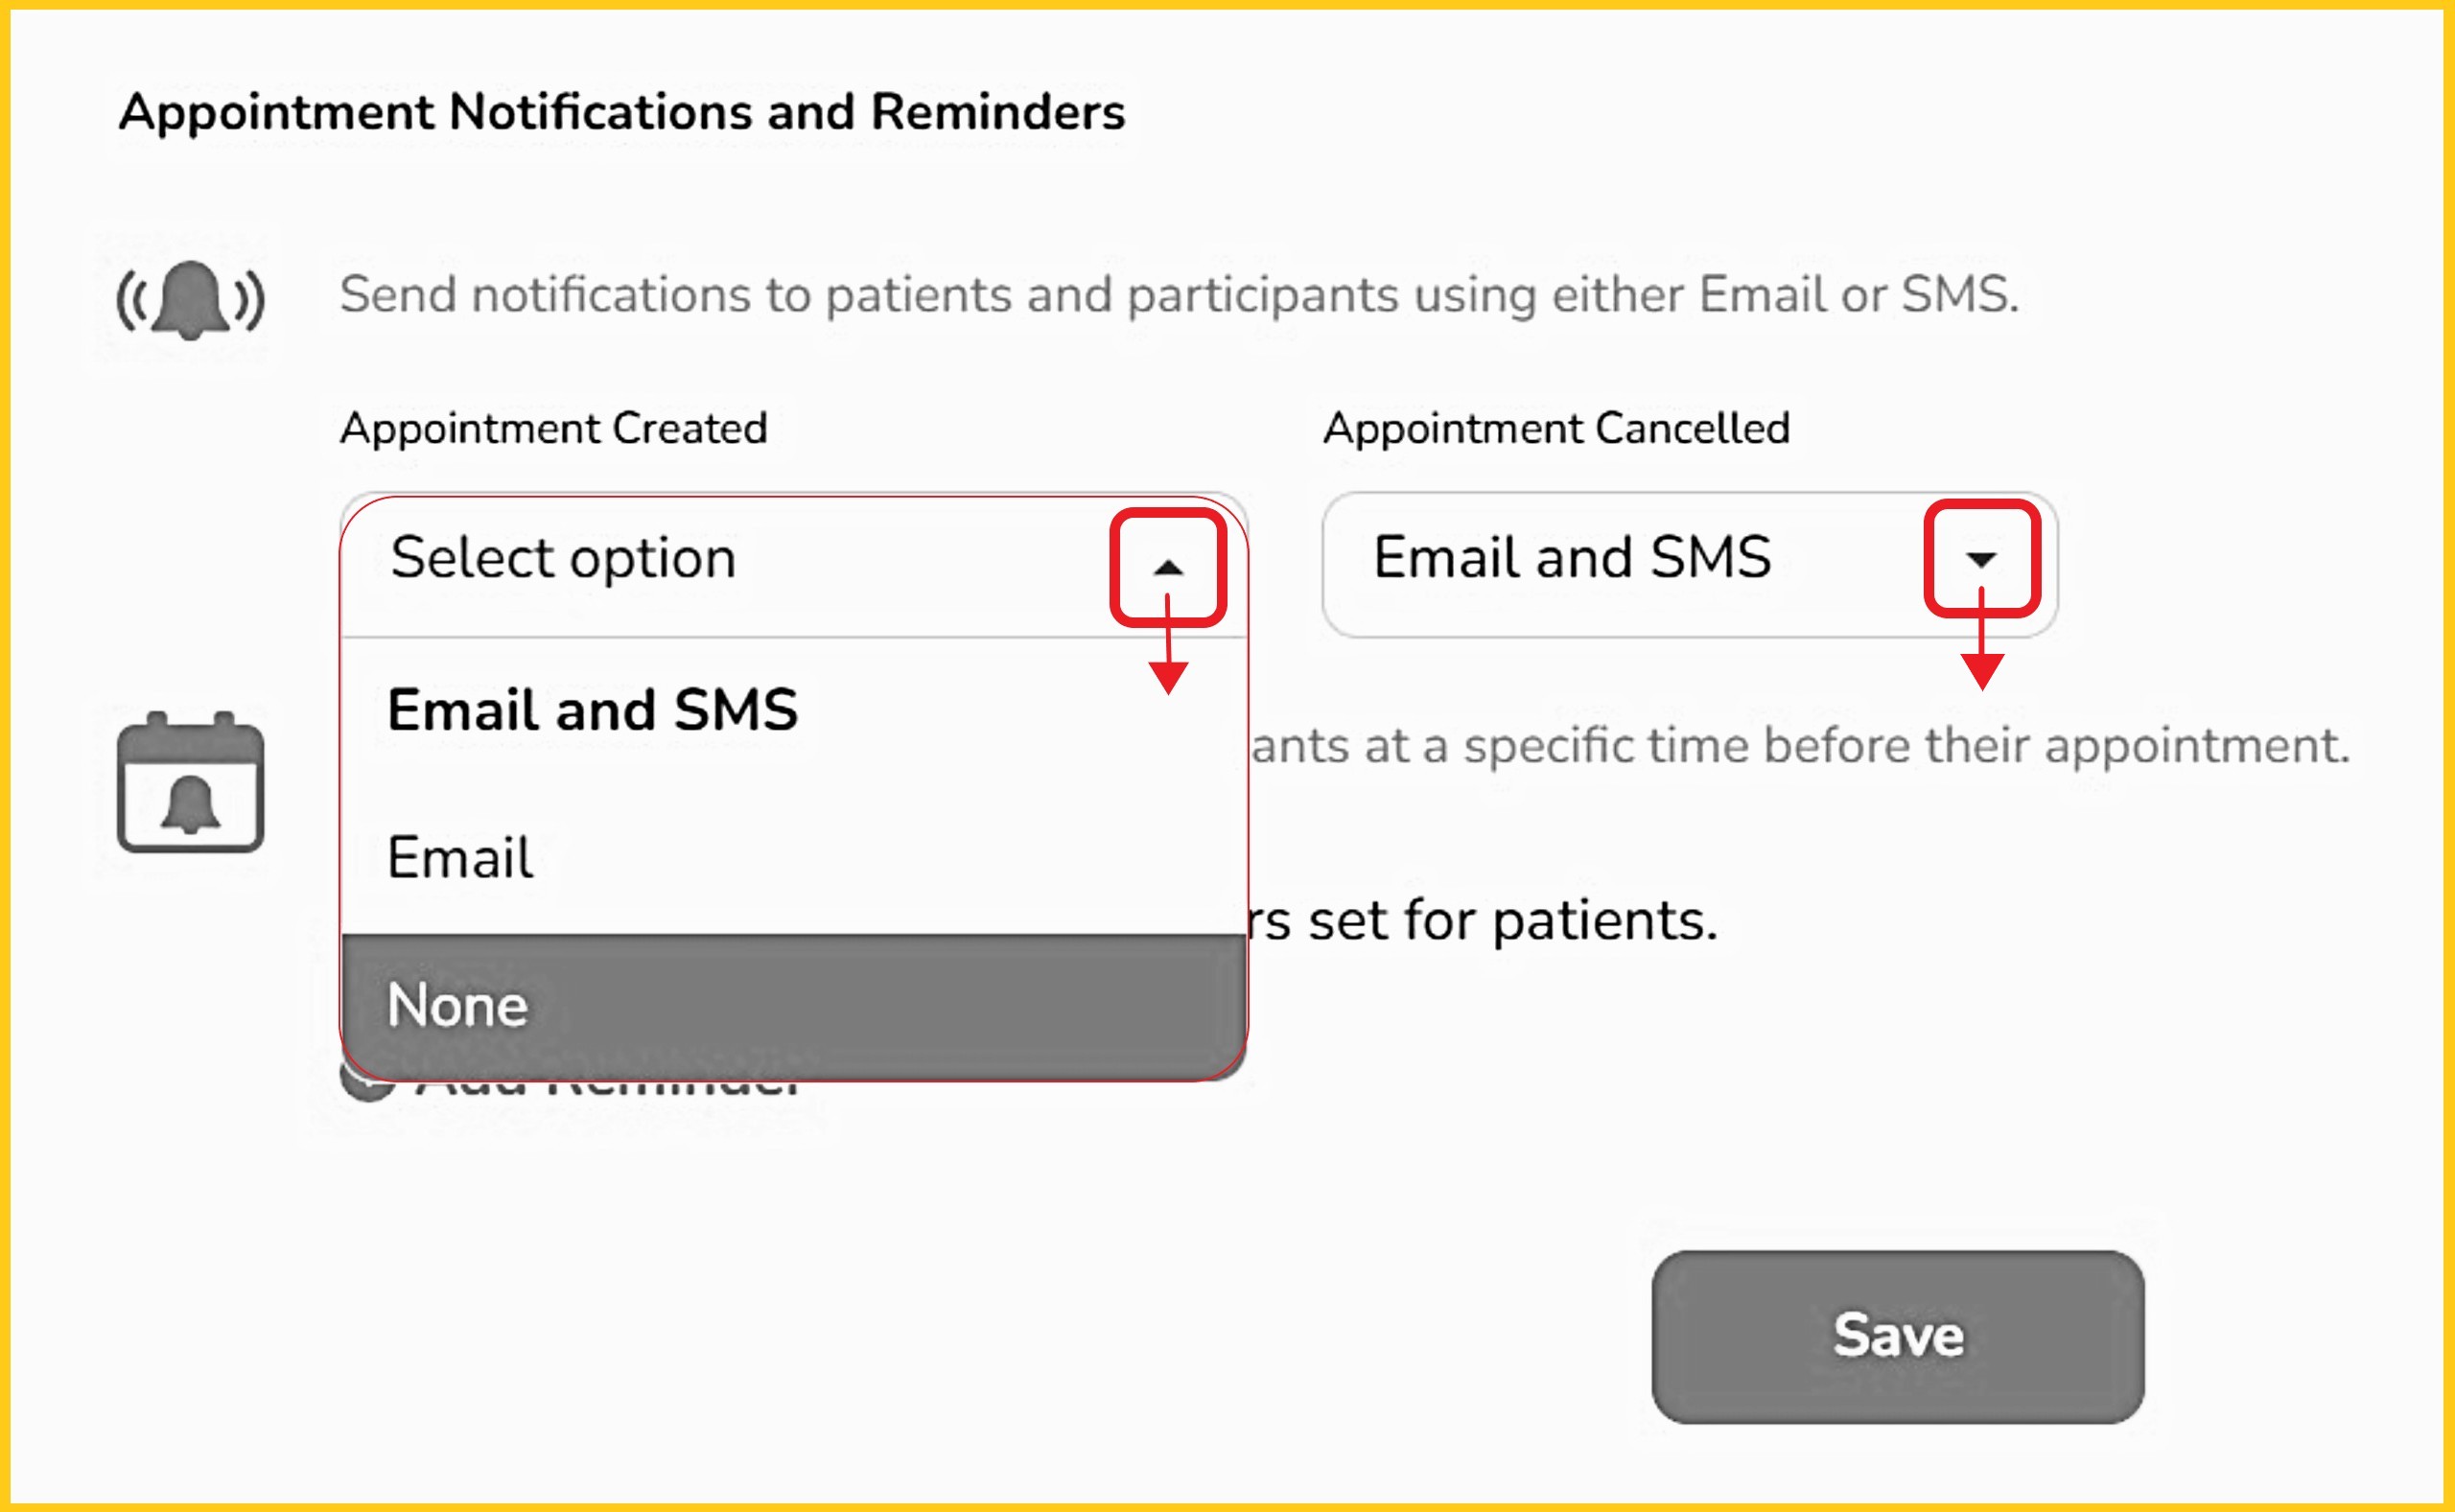Click the "Appointment Created" field label
The width and height of the screenshot is (2455, 1512).
[x=553, y=429]
